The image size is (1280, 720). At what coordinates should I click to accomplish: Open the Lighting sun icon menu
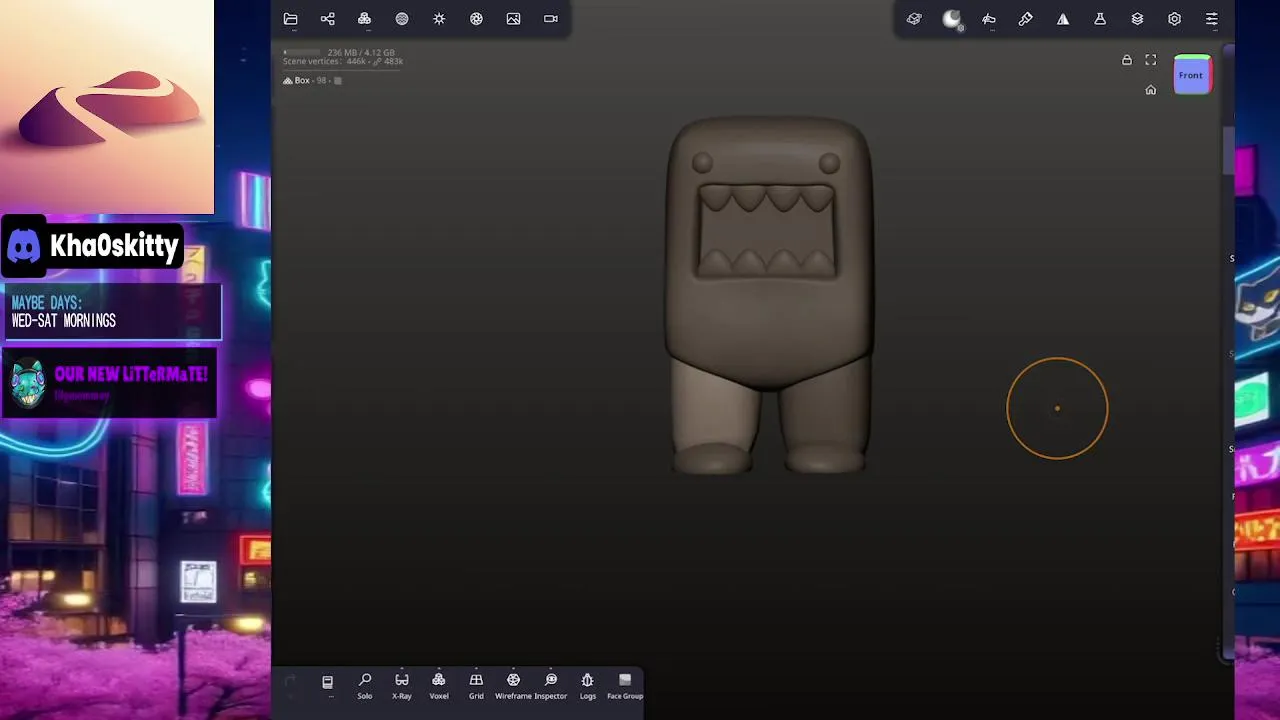pyautogui.click(x=439, y=19)
